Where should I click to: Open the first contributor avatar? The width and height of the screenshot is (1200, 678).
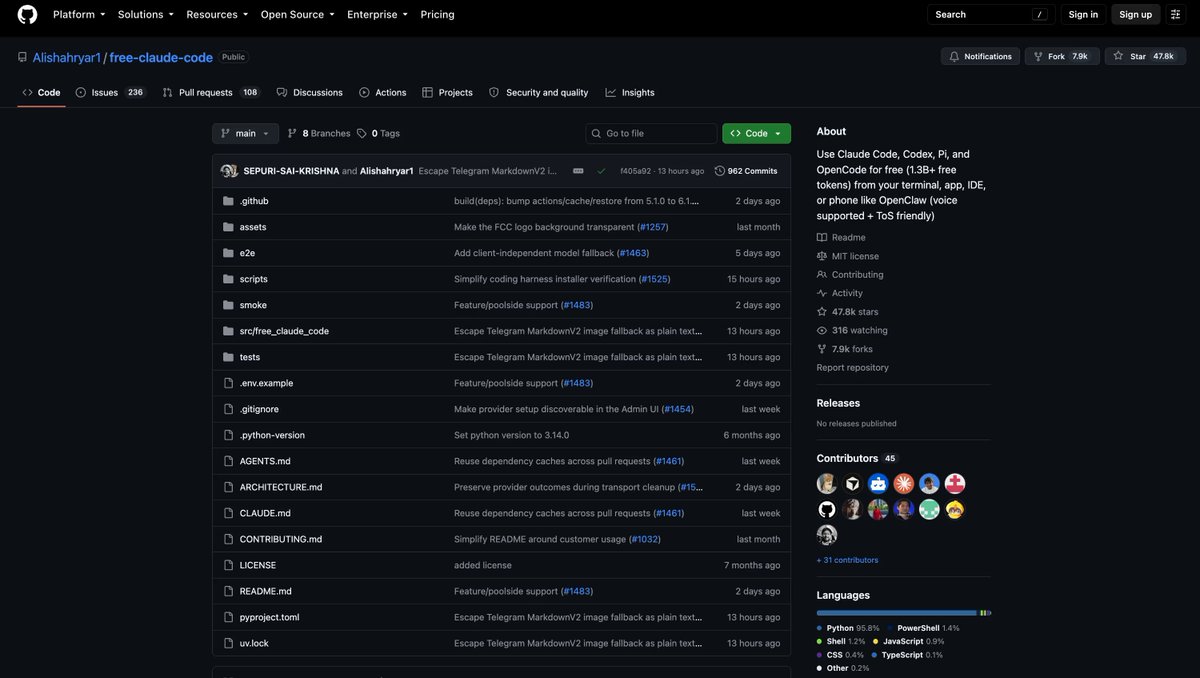[827, 484]
